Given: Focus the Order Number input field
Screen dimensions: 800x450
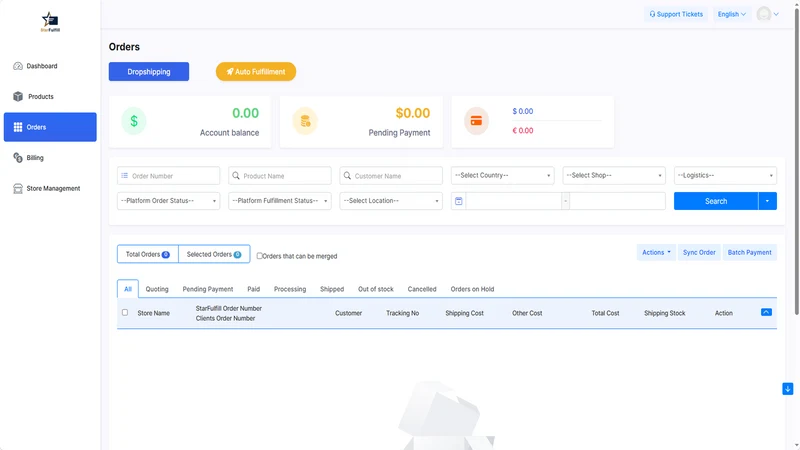Looking at the screenshot, I should pos(168,176).
